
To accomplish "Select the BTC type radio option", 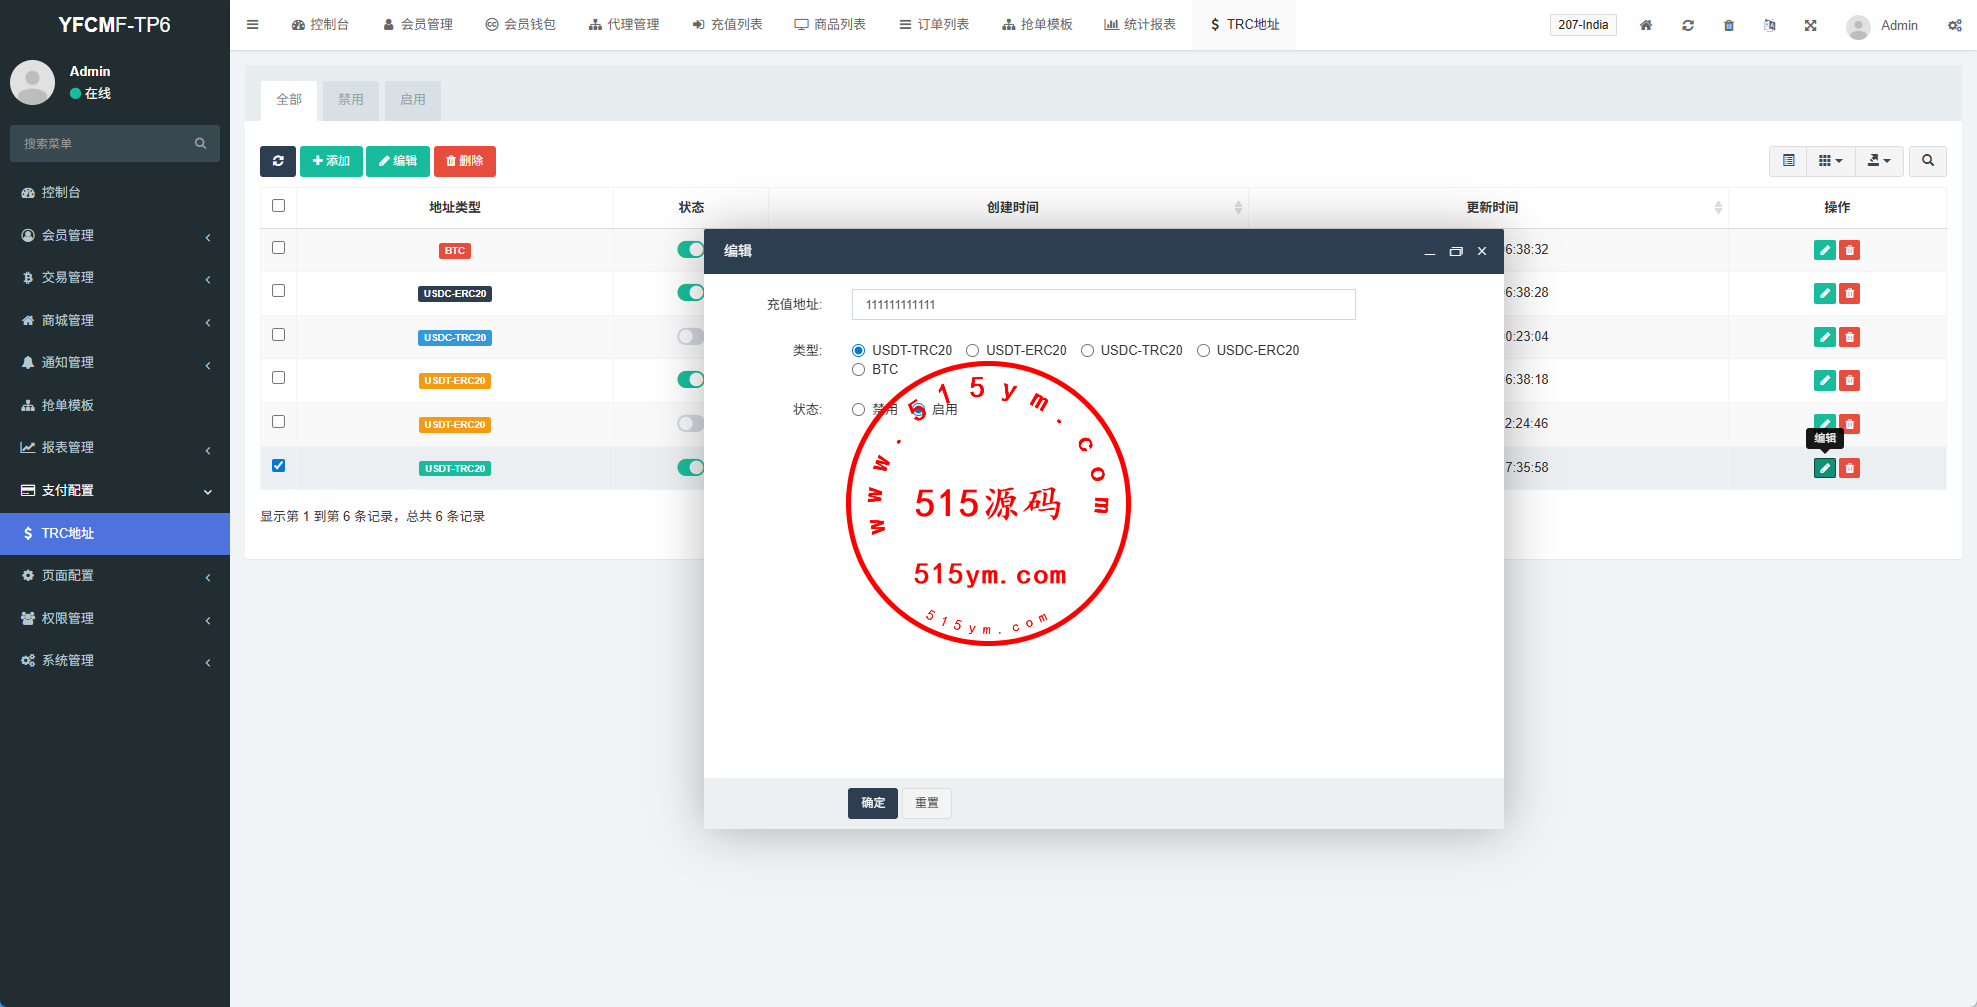I will coord(858,370).
